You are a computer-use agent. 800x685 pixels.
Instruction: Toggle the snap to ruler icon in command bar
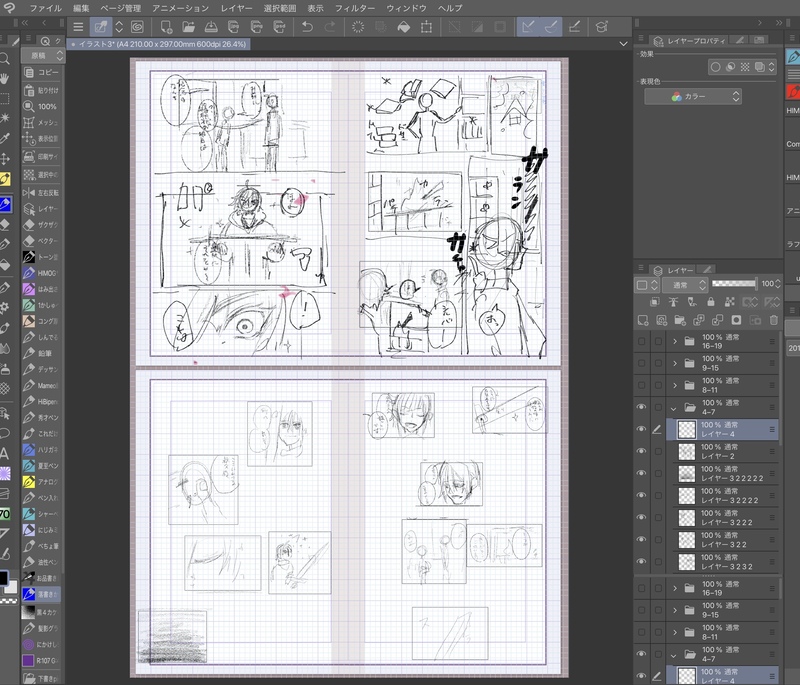[x=528, y=27]
